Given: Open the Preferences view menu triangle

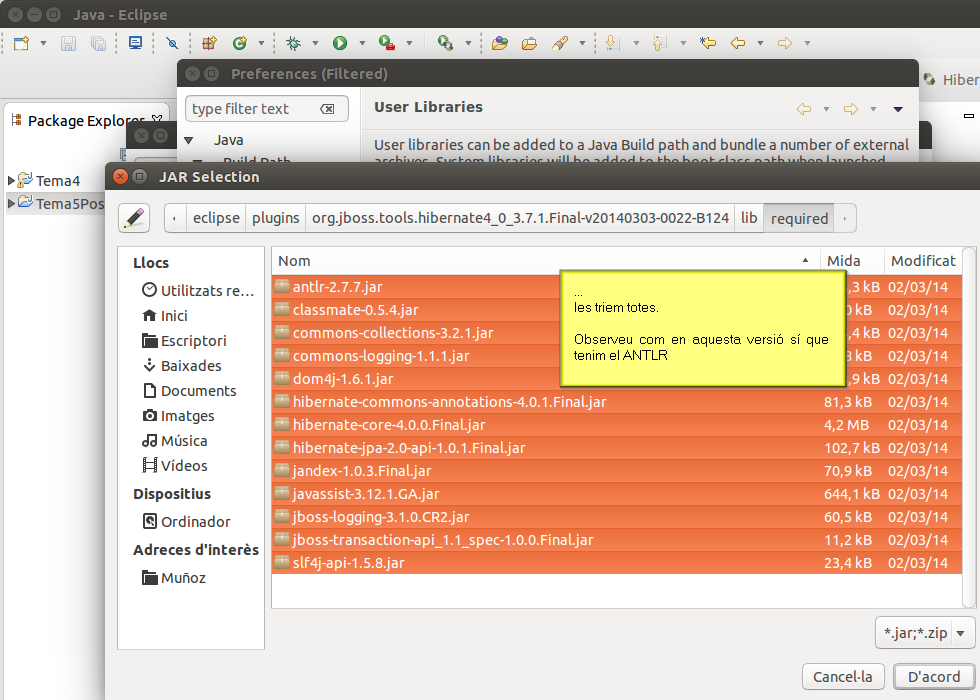Looking at the screenshot, I should point(898,109).
